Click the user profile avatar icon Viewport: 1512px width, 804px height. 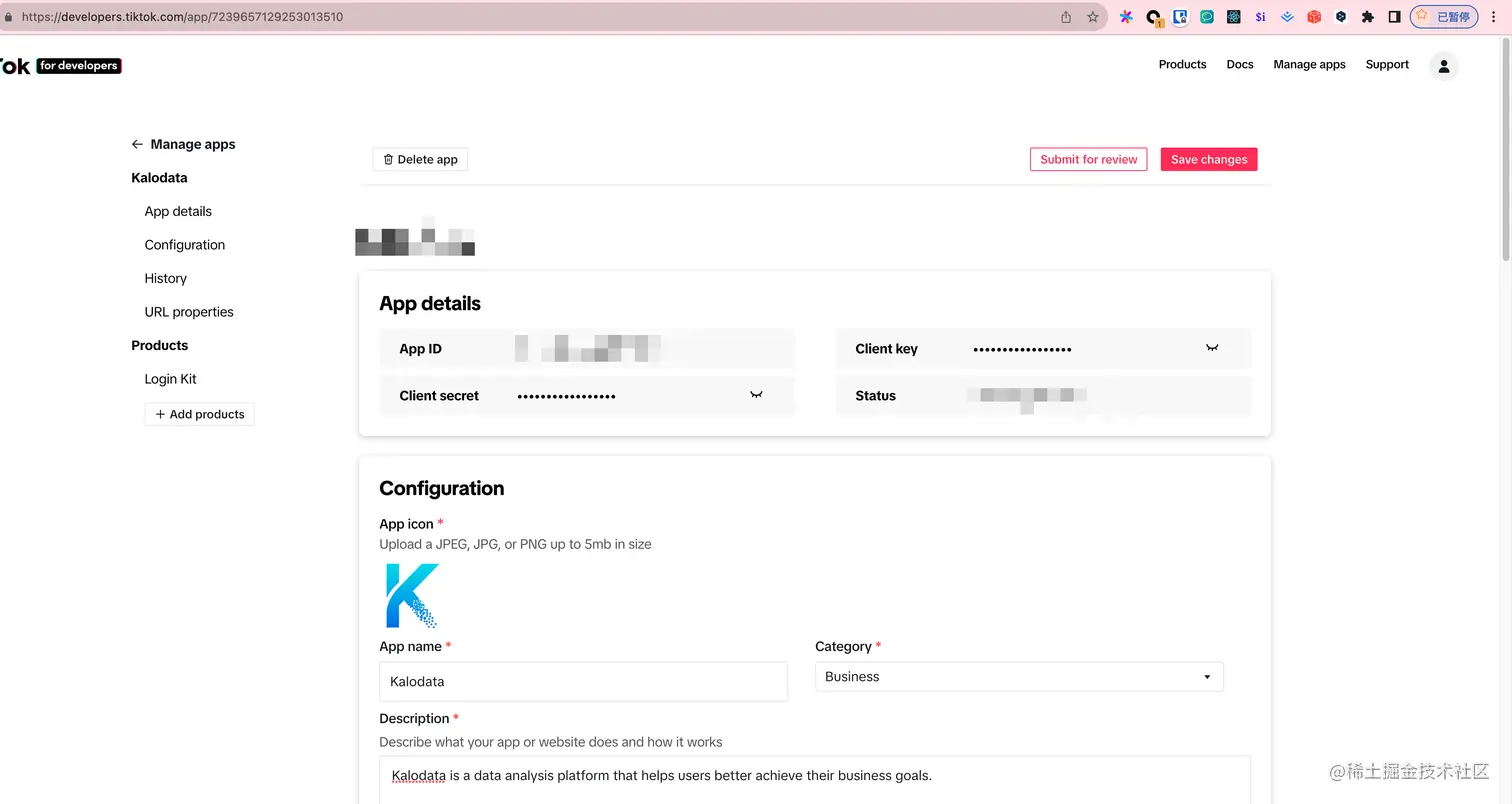[1443, 65]
